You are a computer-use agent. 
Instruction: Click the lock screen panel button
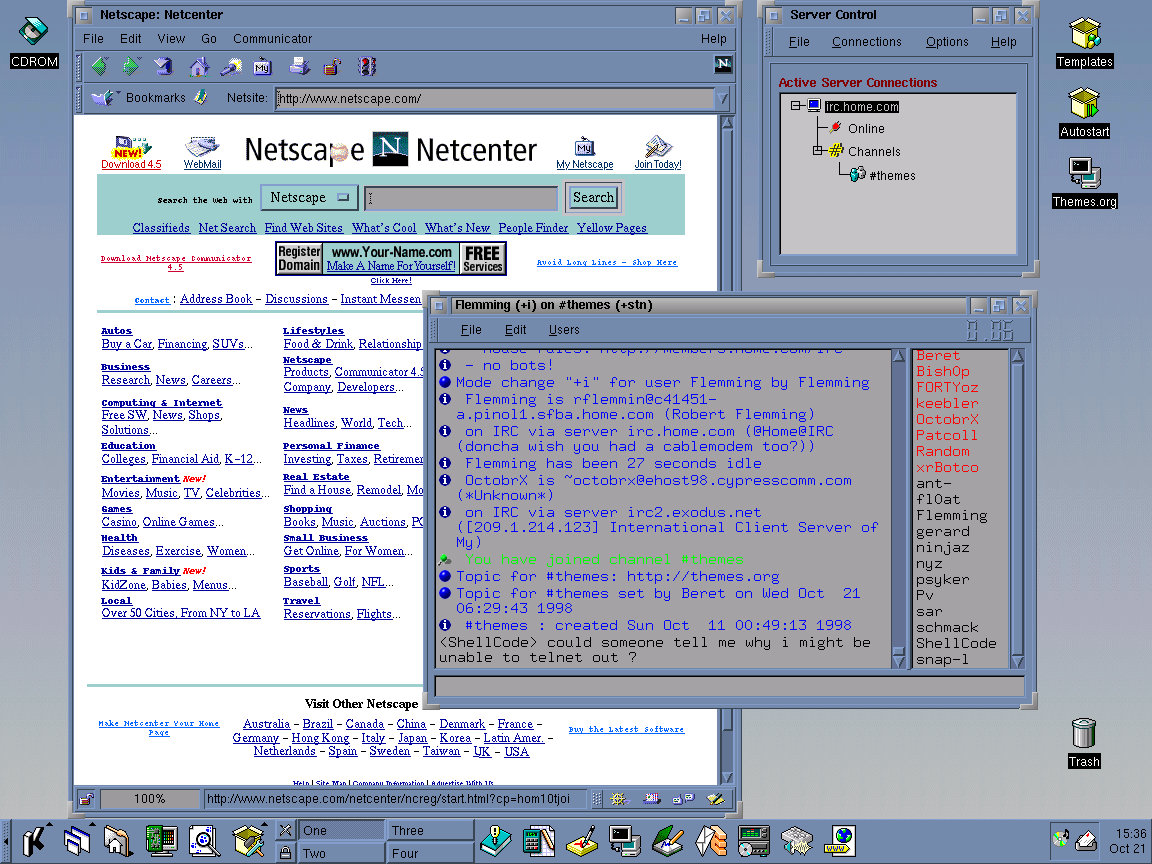pos(285,852)
